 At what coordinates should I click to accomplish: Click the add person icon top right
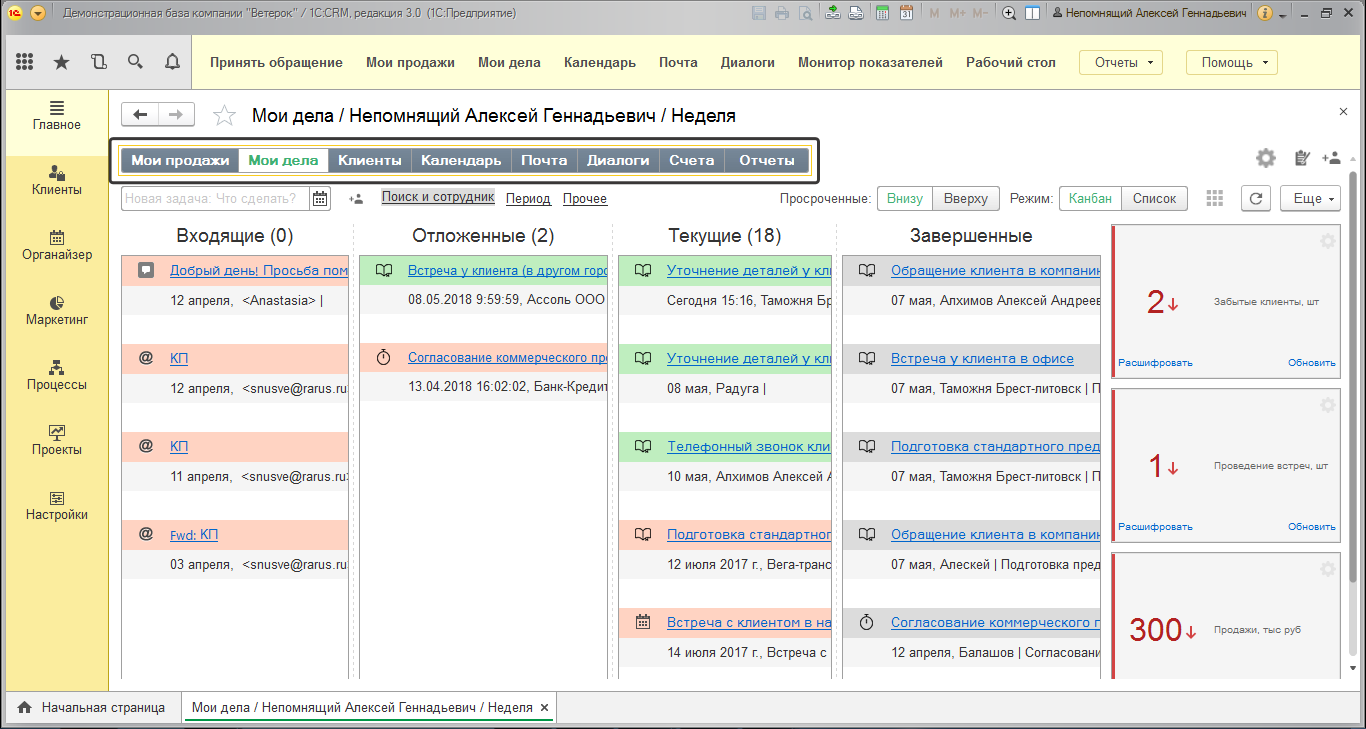point(1331,158)
